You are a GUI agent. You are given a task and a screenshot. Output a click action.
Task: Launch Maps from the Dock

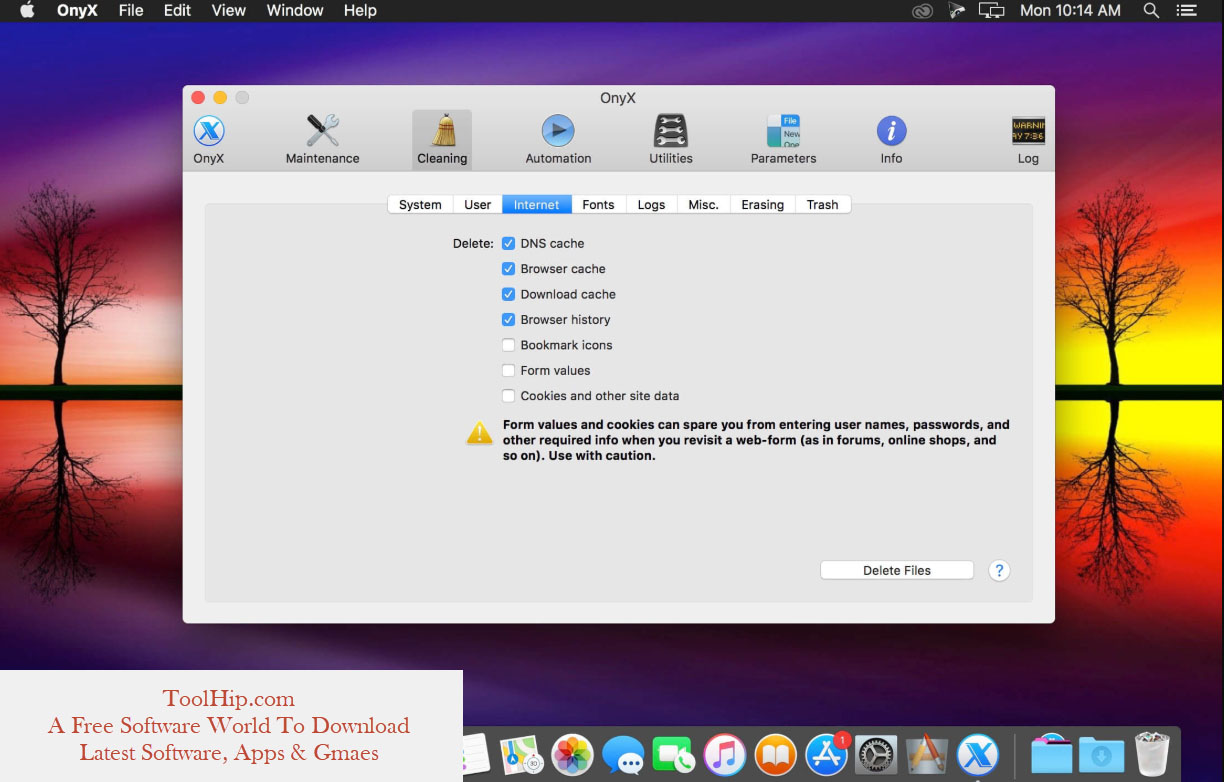point(521,754)
